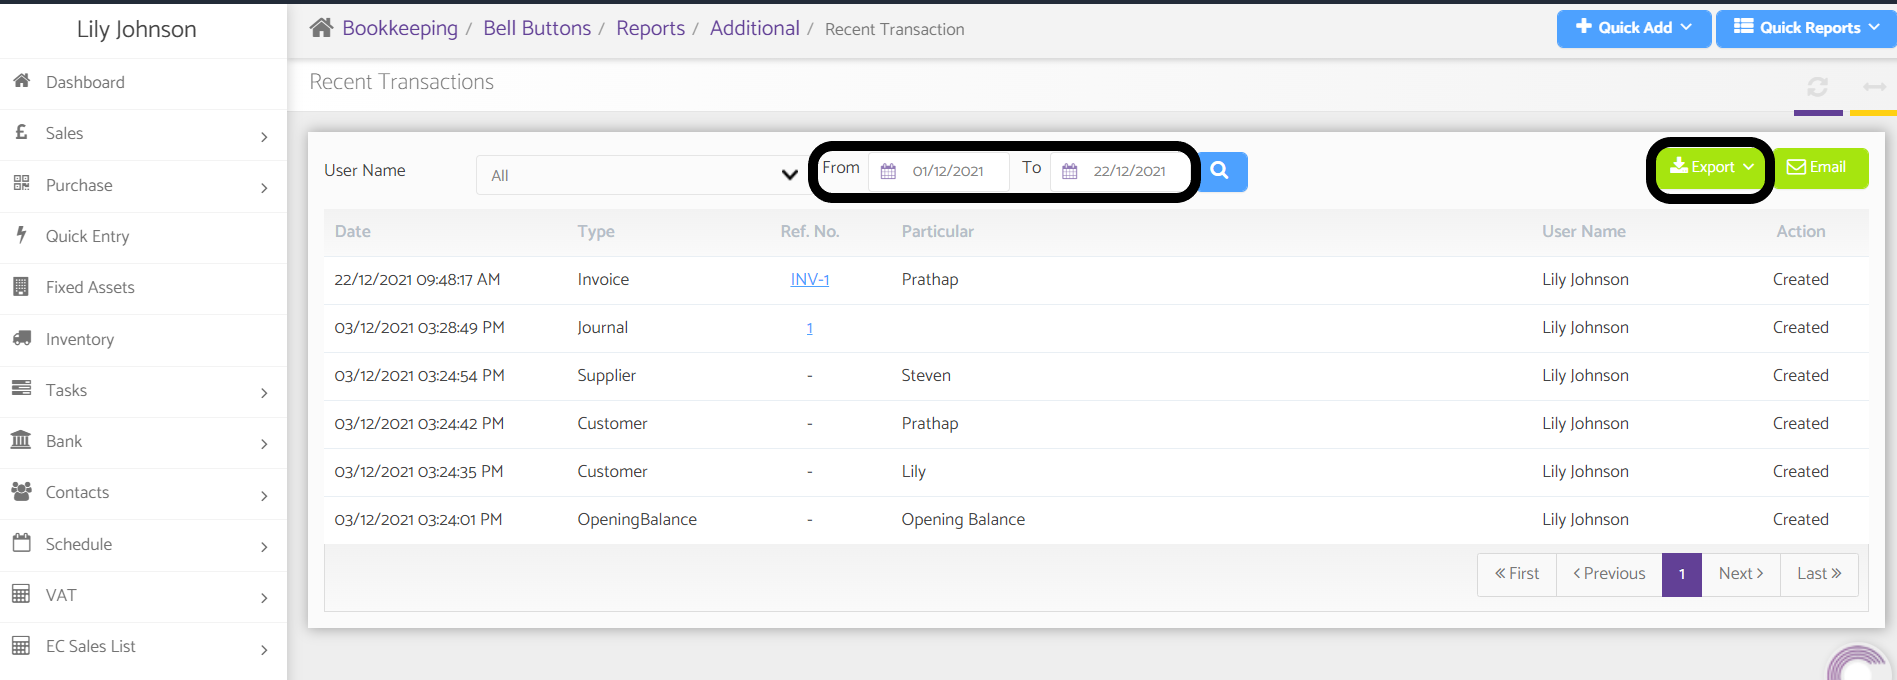1897x680 pixels.
Task: Open the Quick Reports dropdown
Action: click(x=1806, y=28)
